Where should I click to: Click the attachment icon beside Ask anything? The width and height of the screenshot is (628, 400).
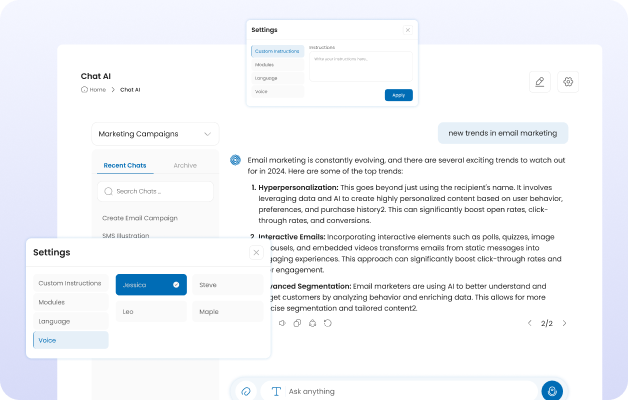(x=246, y=390)
